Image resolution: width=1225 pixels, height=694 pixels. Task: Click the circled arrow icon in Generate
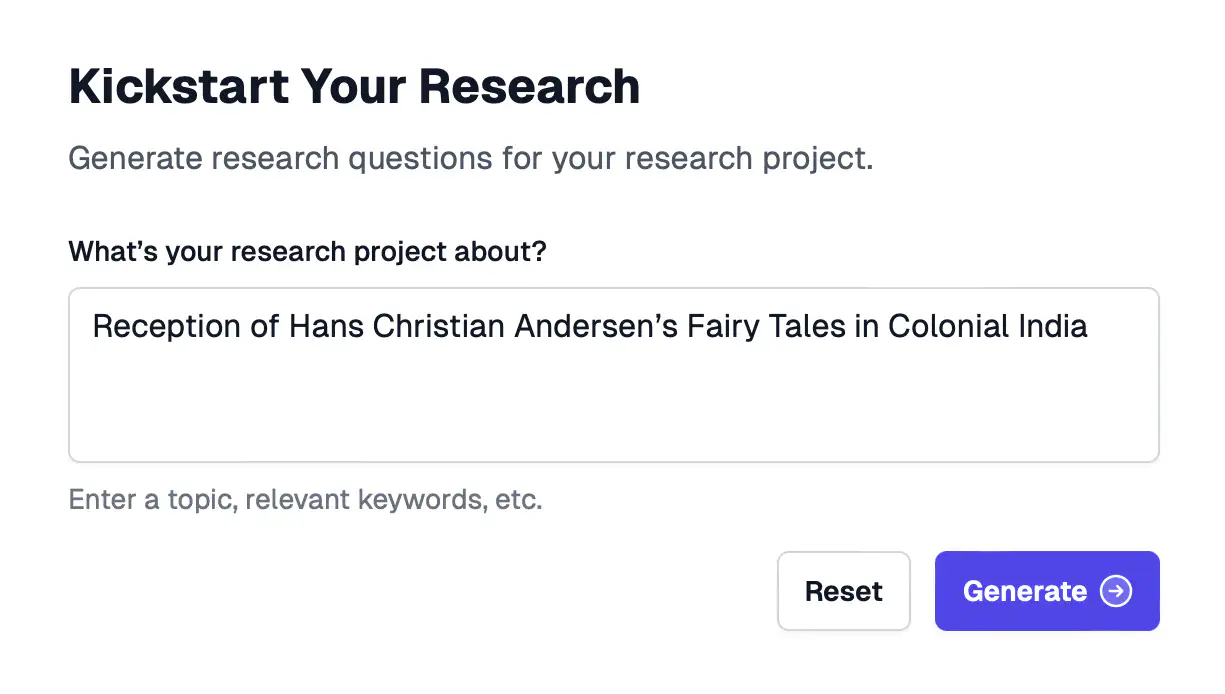click(x=1116, y=591)
